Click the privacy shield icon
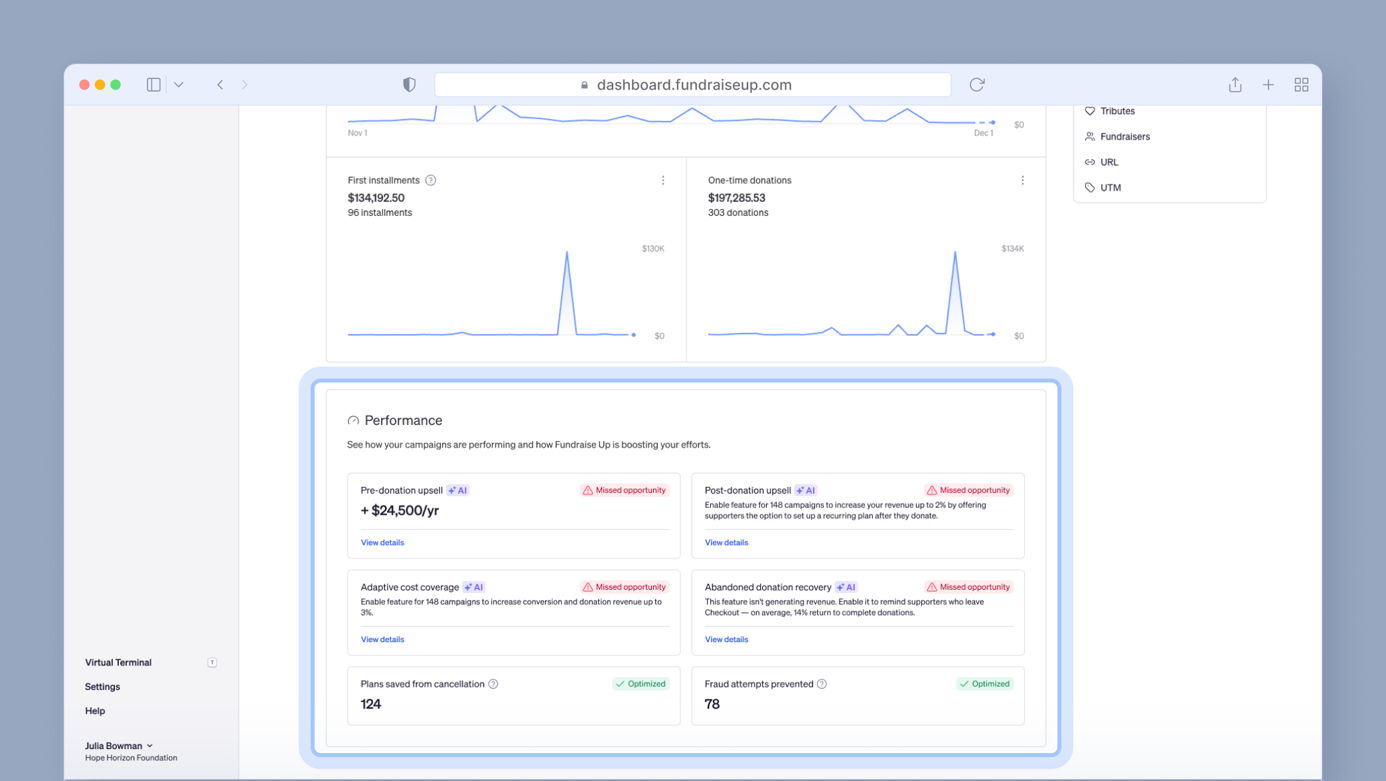The width and height of the screenshot is (1386, 781). pos(409,85)
